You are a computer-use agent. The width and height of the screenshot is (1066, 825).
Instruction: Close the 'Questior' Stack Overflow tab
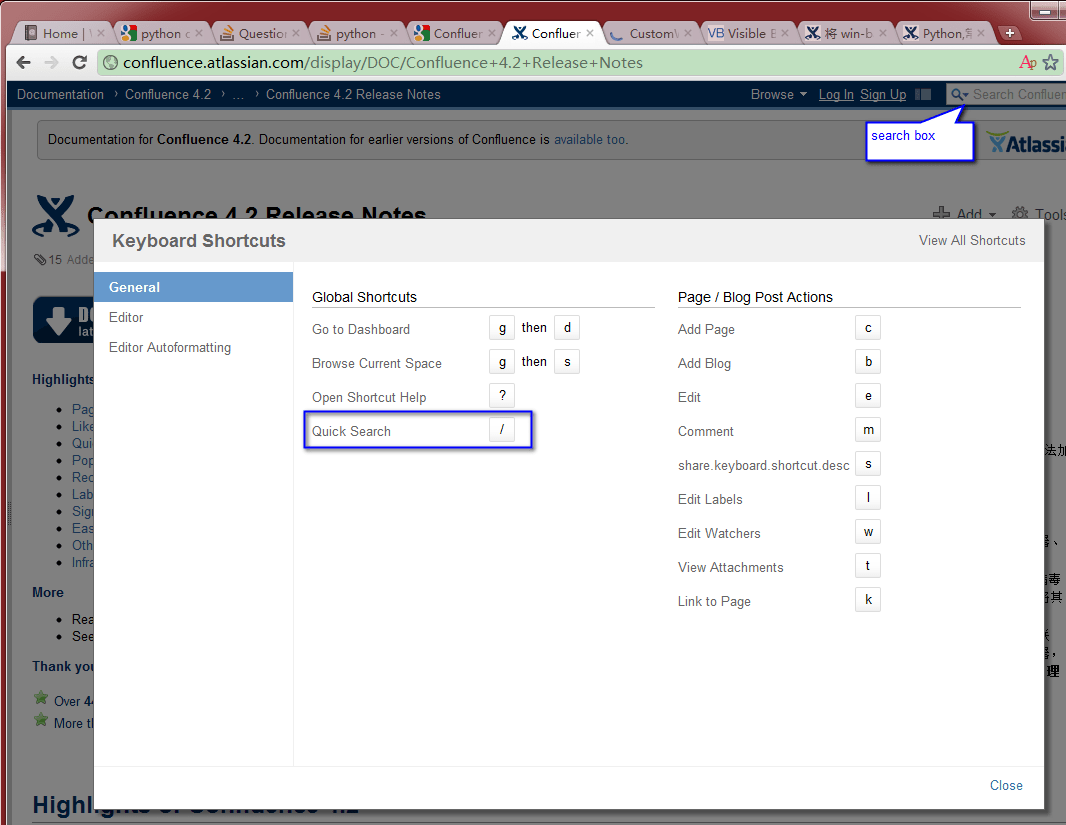(296, 33)
